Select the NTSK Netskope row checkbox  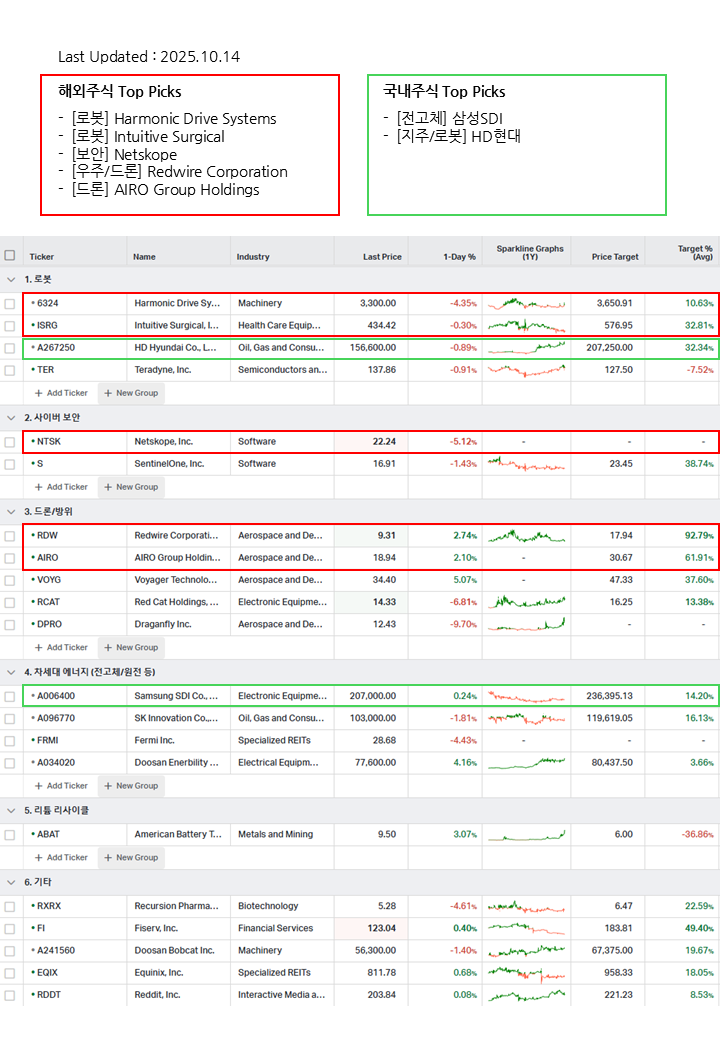(x=10, y=441)
